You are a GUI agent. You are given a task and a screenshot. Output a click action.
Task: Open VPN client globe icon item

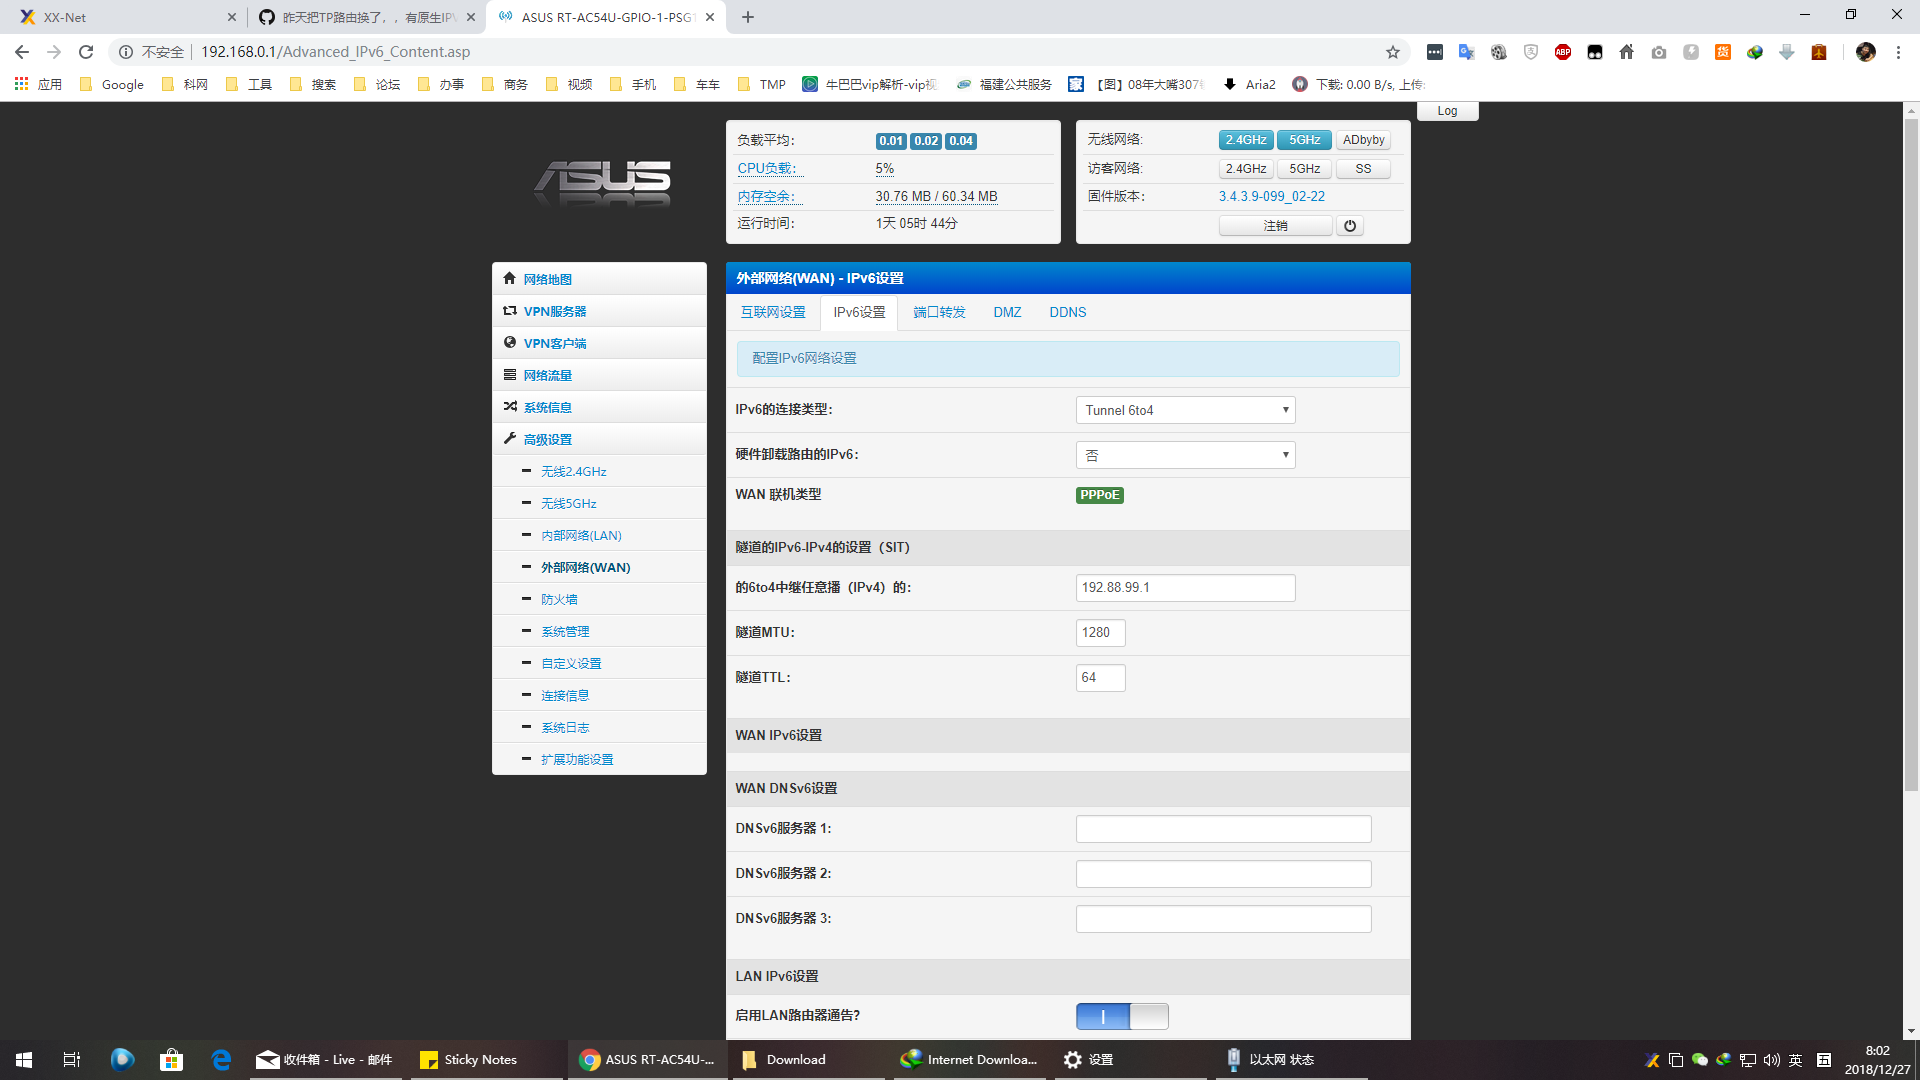click(555, 343)
